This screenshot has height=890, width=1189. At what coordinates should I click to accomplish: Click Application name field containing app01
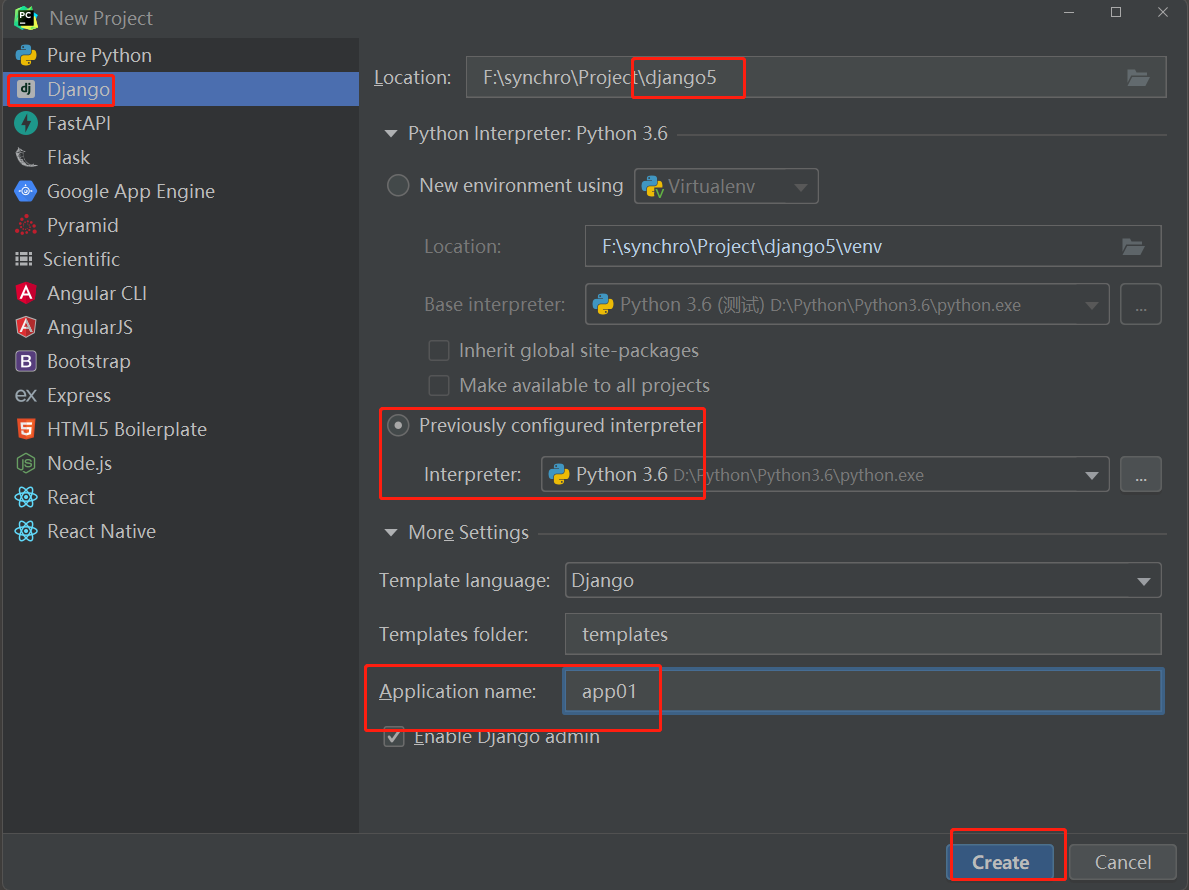[863, 691]
